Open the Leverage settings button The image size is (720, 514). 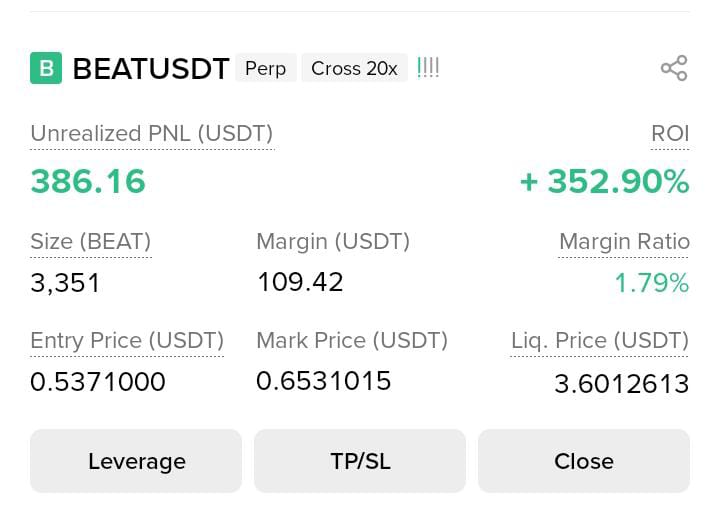click(x=136, y=461)
